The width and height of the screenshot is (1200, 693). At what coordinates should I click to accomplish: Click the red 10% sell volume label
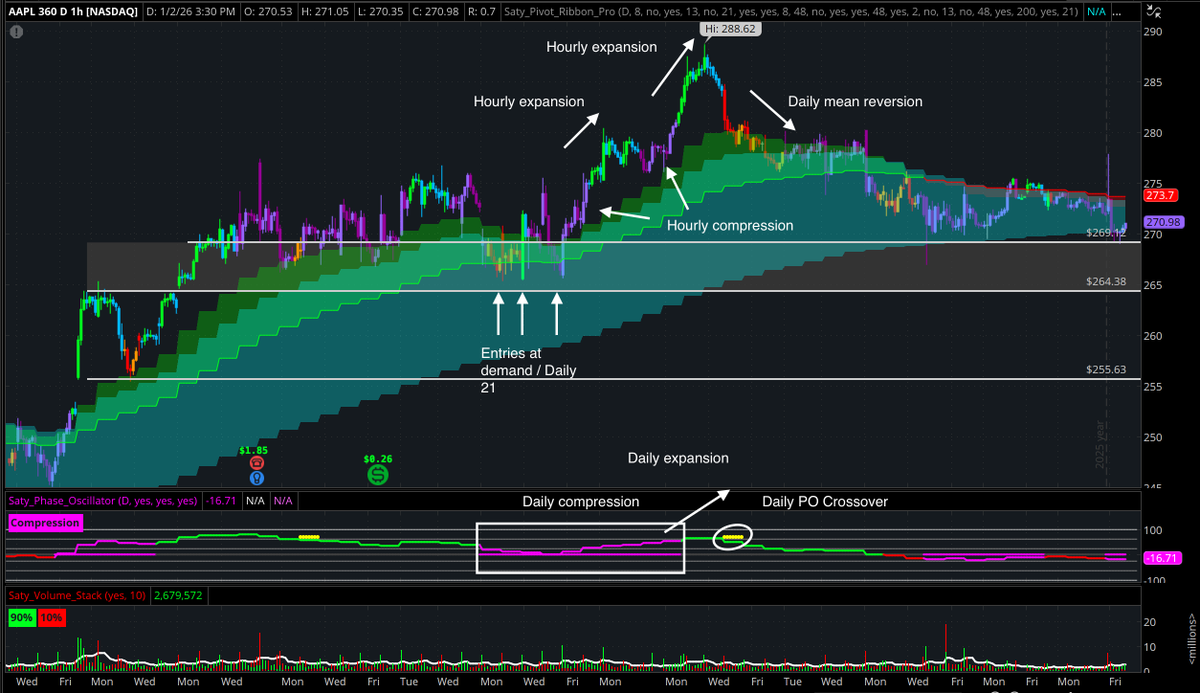[x=51, y=617]
